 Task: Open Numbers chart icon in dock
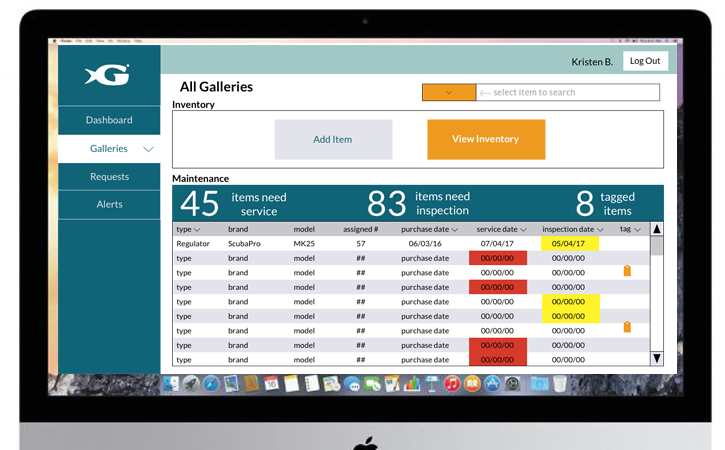[412, 384]
